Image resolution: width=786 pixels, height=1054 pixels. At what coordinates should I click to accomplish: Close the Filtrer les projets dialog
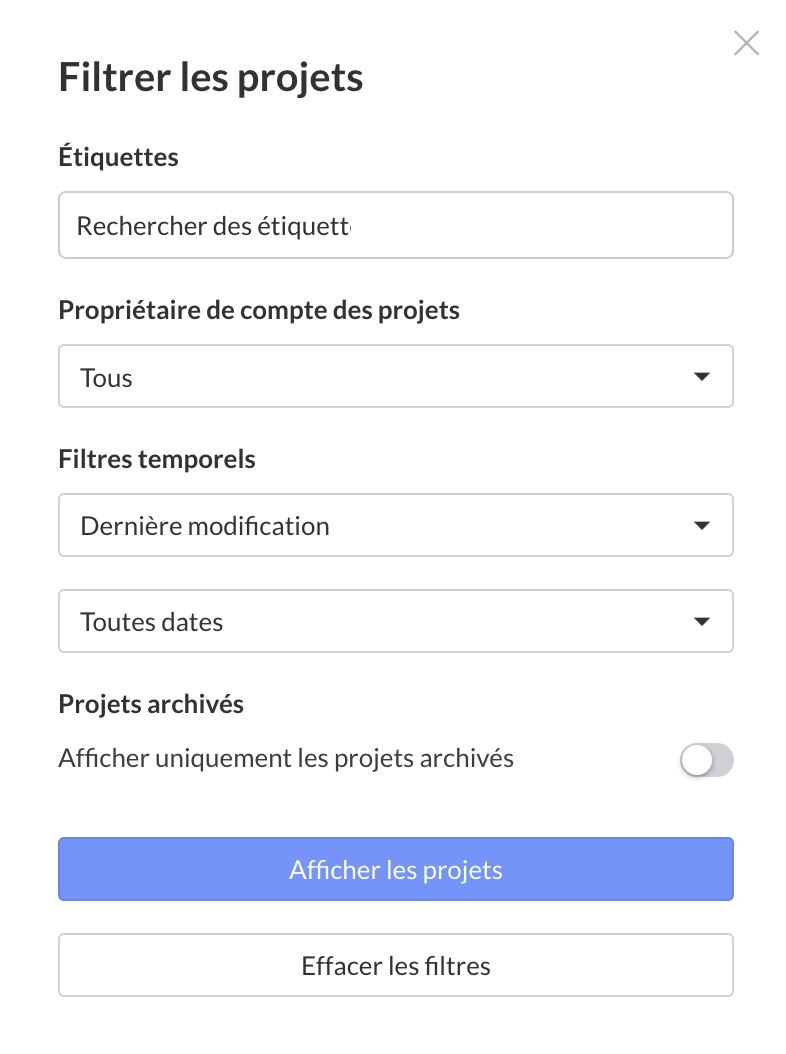tap(746, 43)
